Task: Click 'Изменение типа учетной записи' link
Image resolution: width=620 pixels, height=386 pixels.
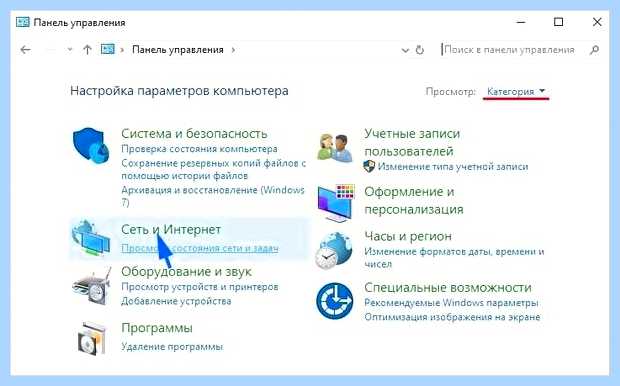Action: pyautogui.click(x=453, y=167)
